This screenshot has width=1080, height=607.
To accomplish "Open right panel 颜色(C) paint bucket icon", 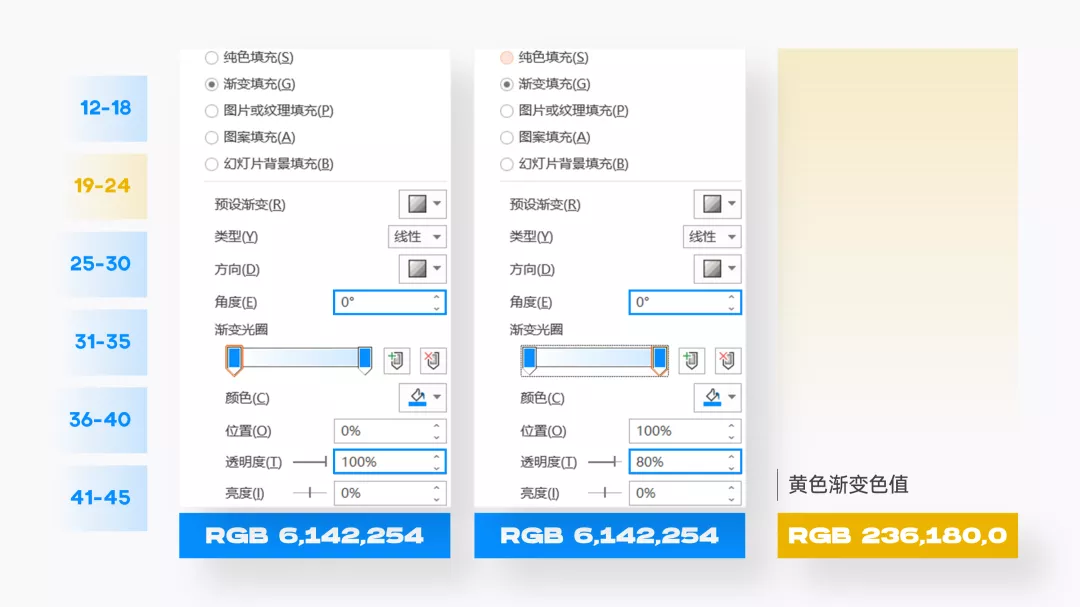I will 712,398.
